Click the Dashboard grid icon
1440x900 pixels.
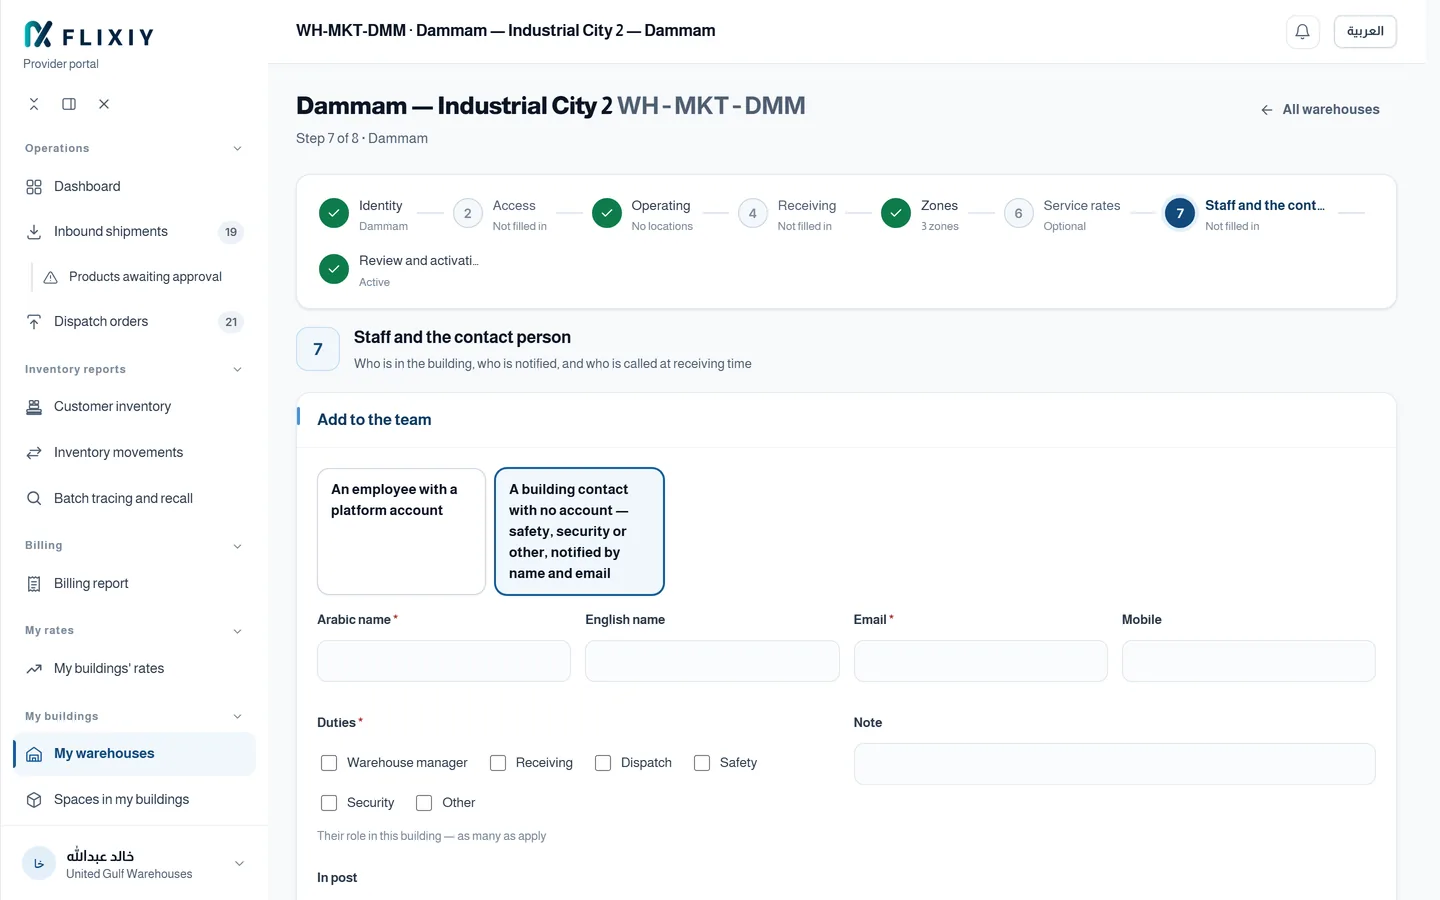(34, 187)
